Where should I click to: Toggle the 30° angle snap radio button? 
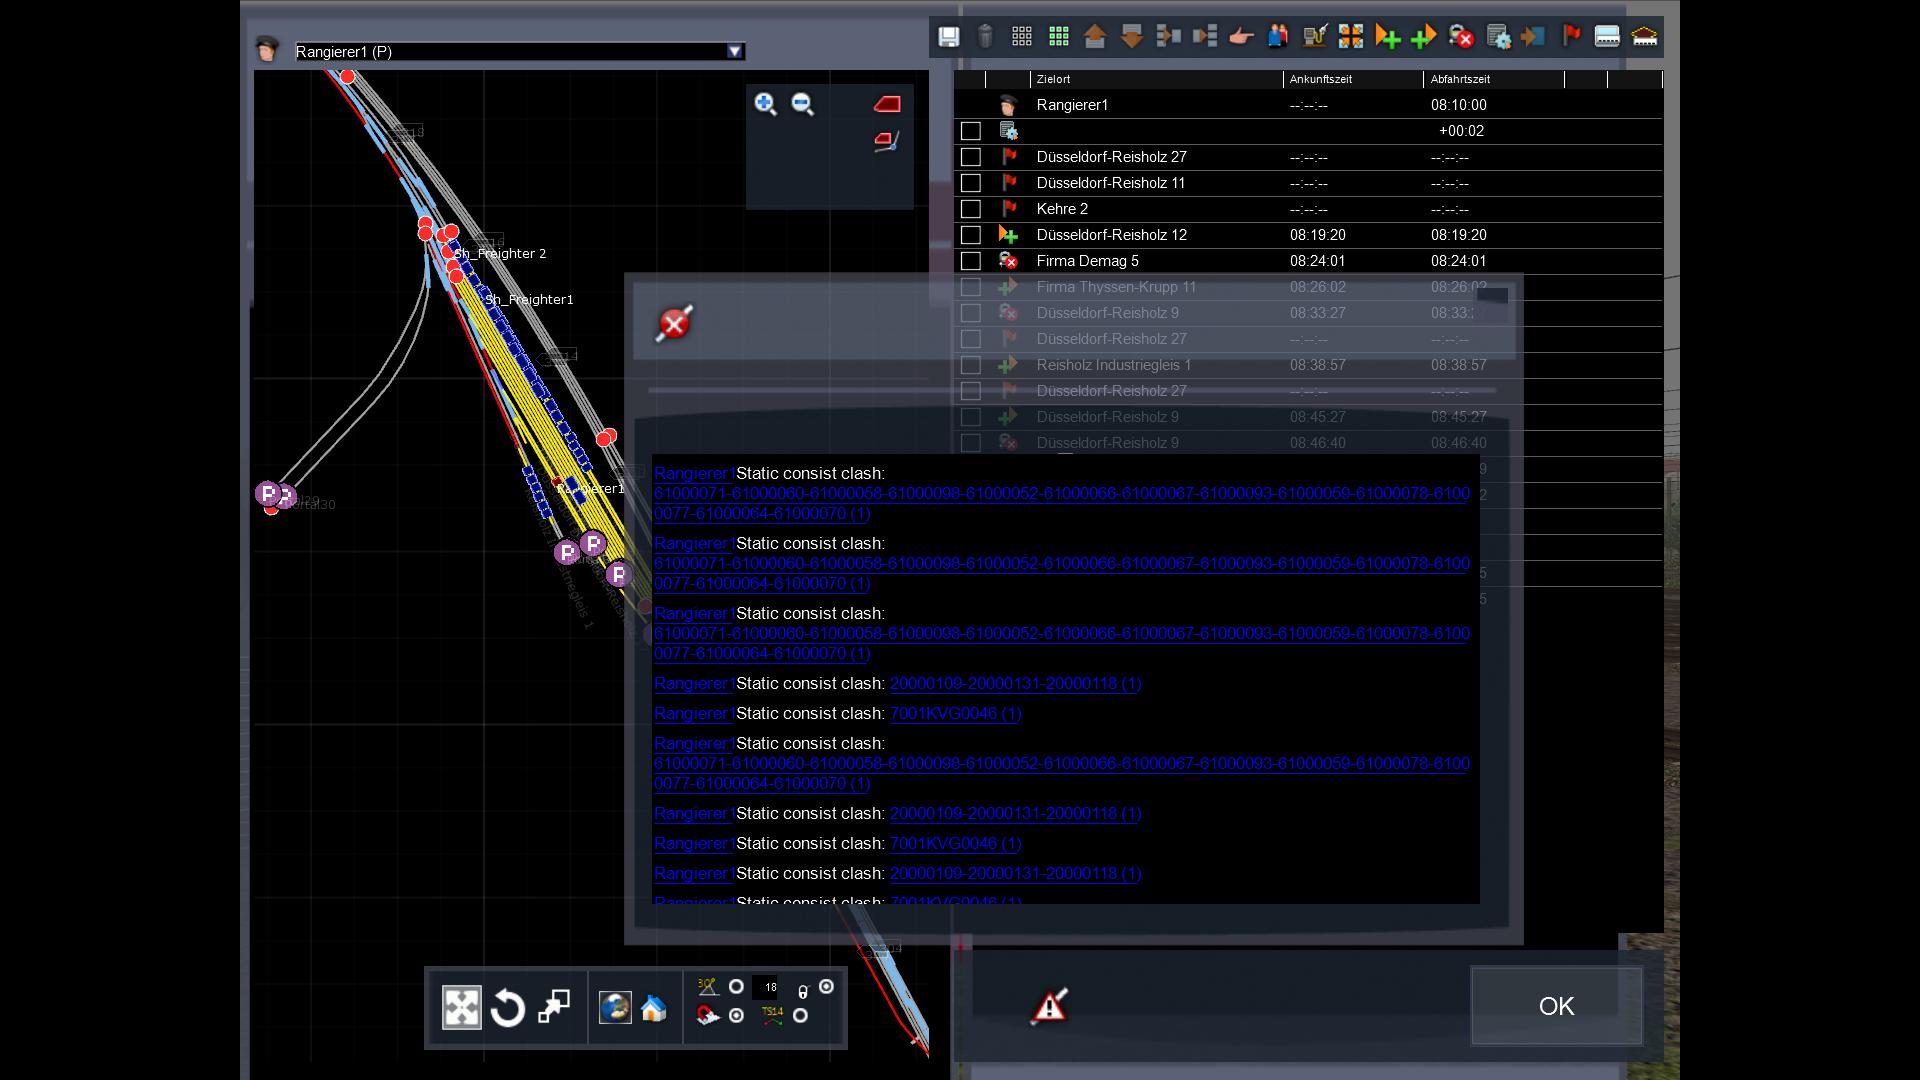[736, 987]
